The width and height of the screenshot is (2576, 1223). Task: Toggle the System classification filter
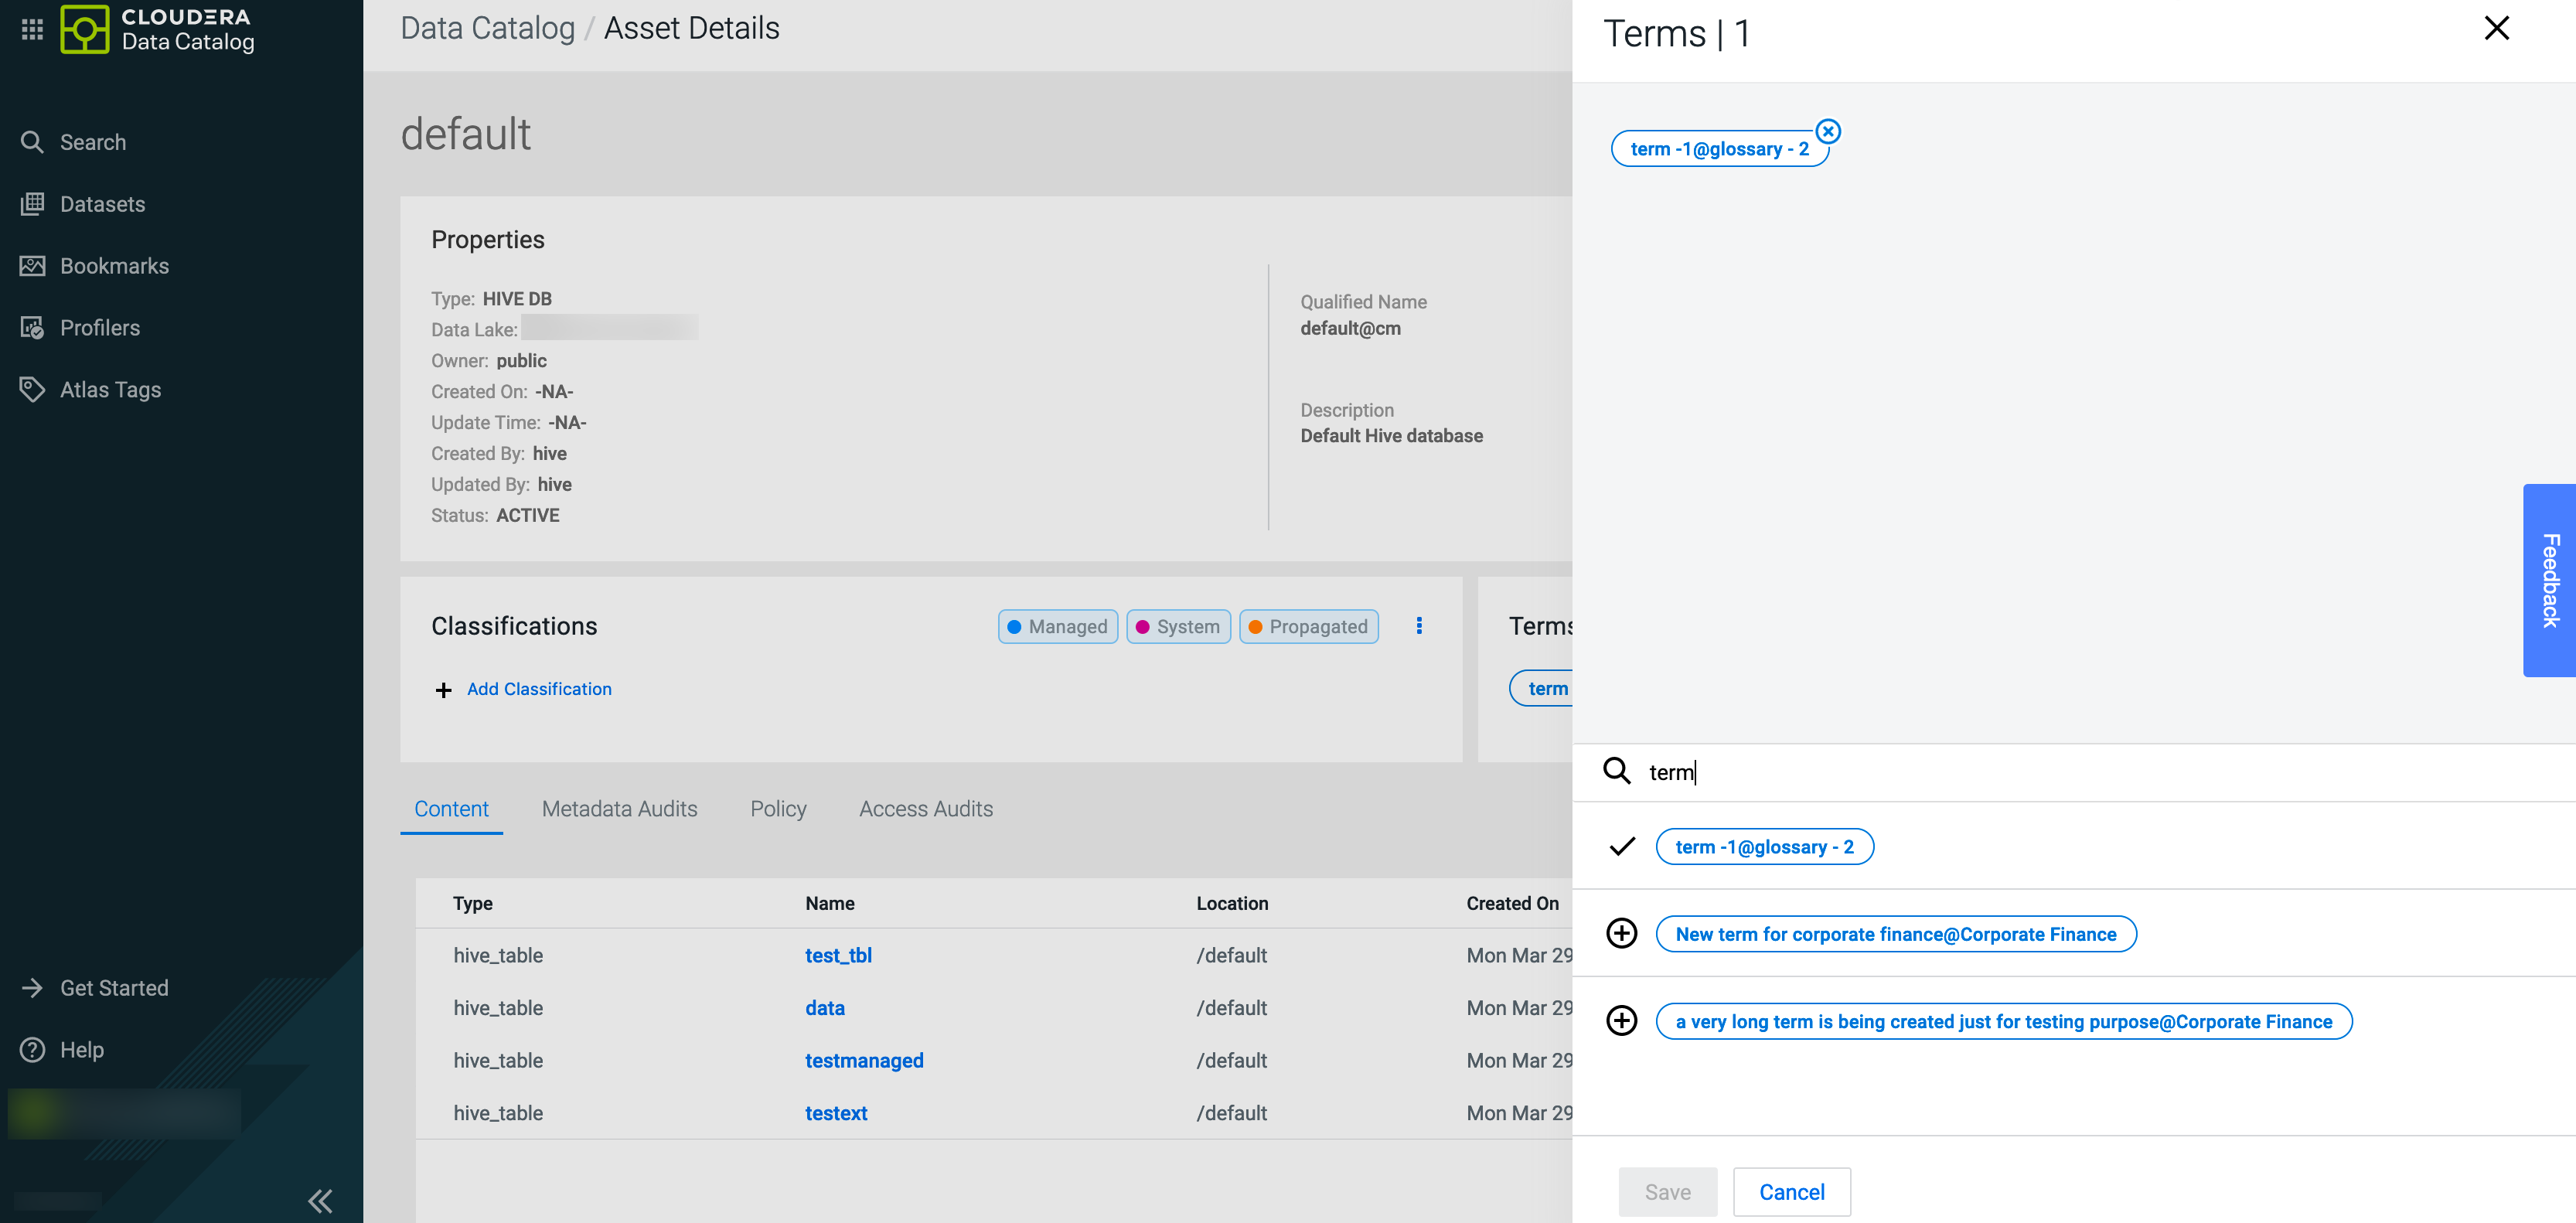tap(1178, 627)
